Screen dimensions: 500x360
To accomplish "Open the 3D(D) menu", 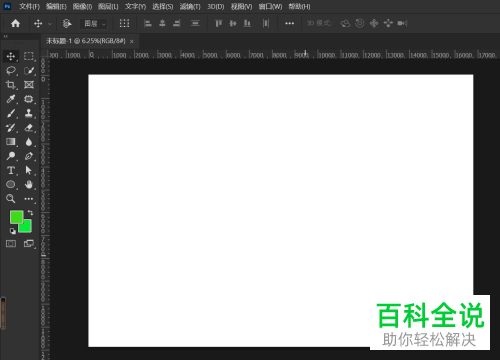I will tap(216, 6).
